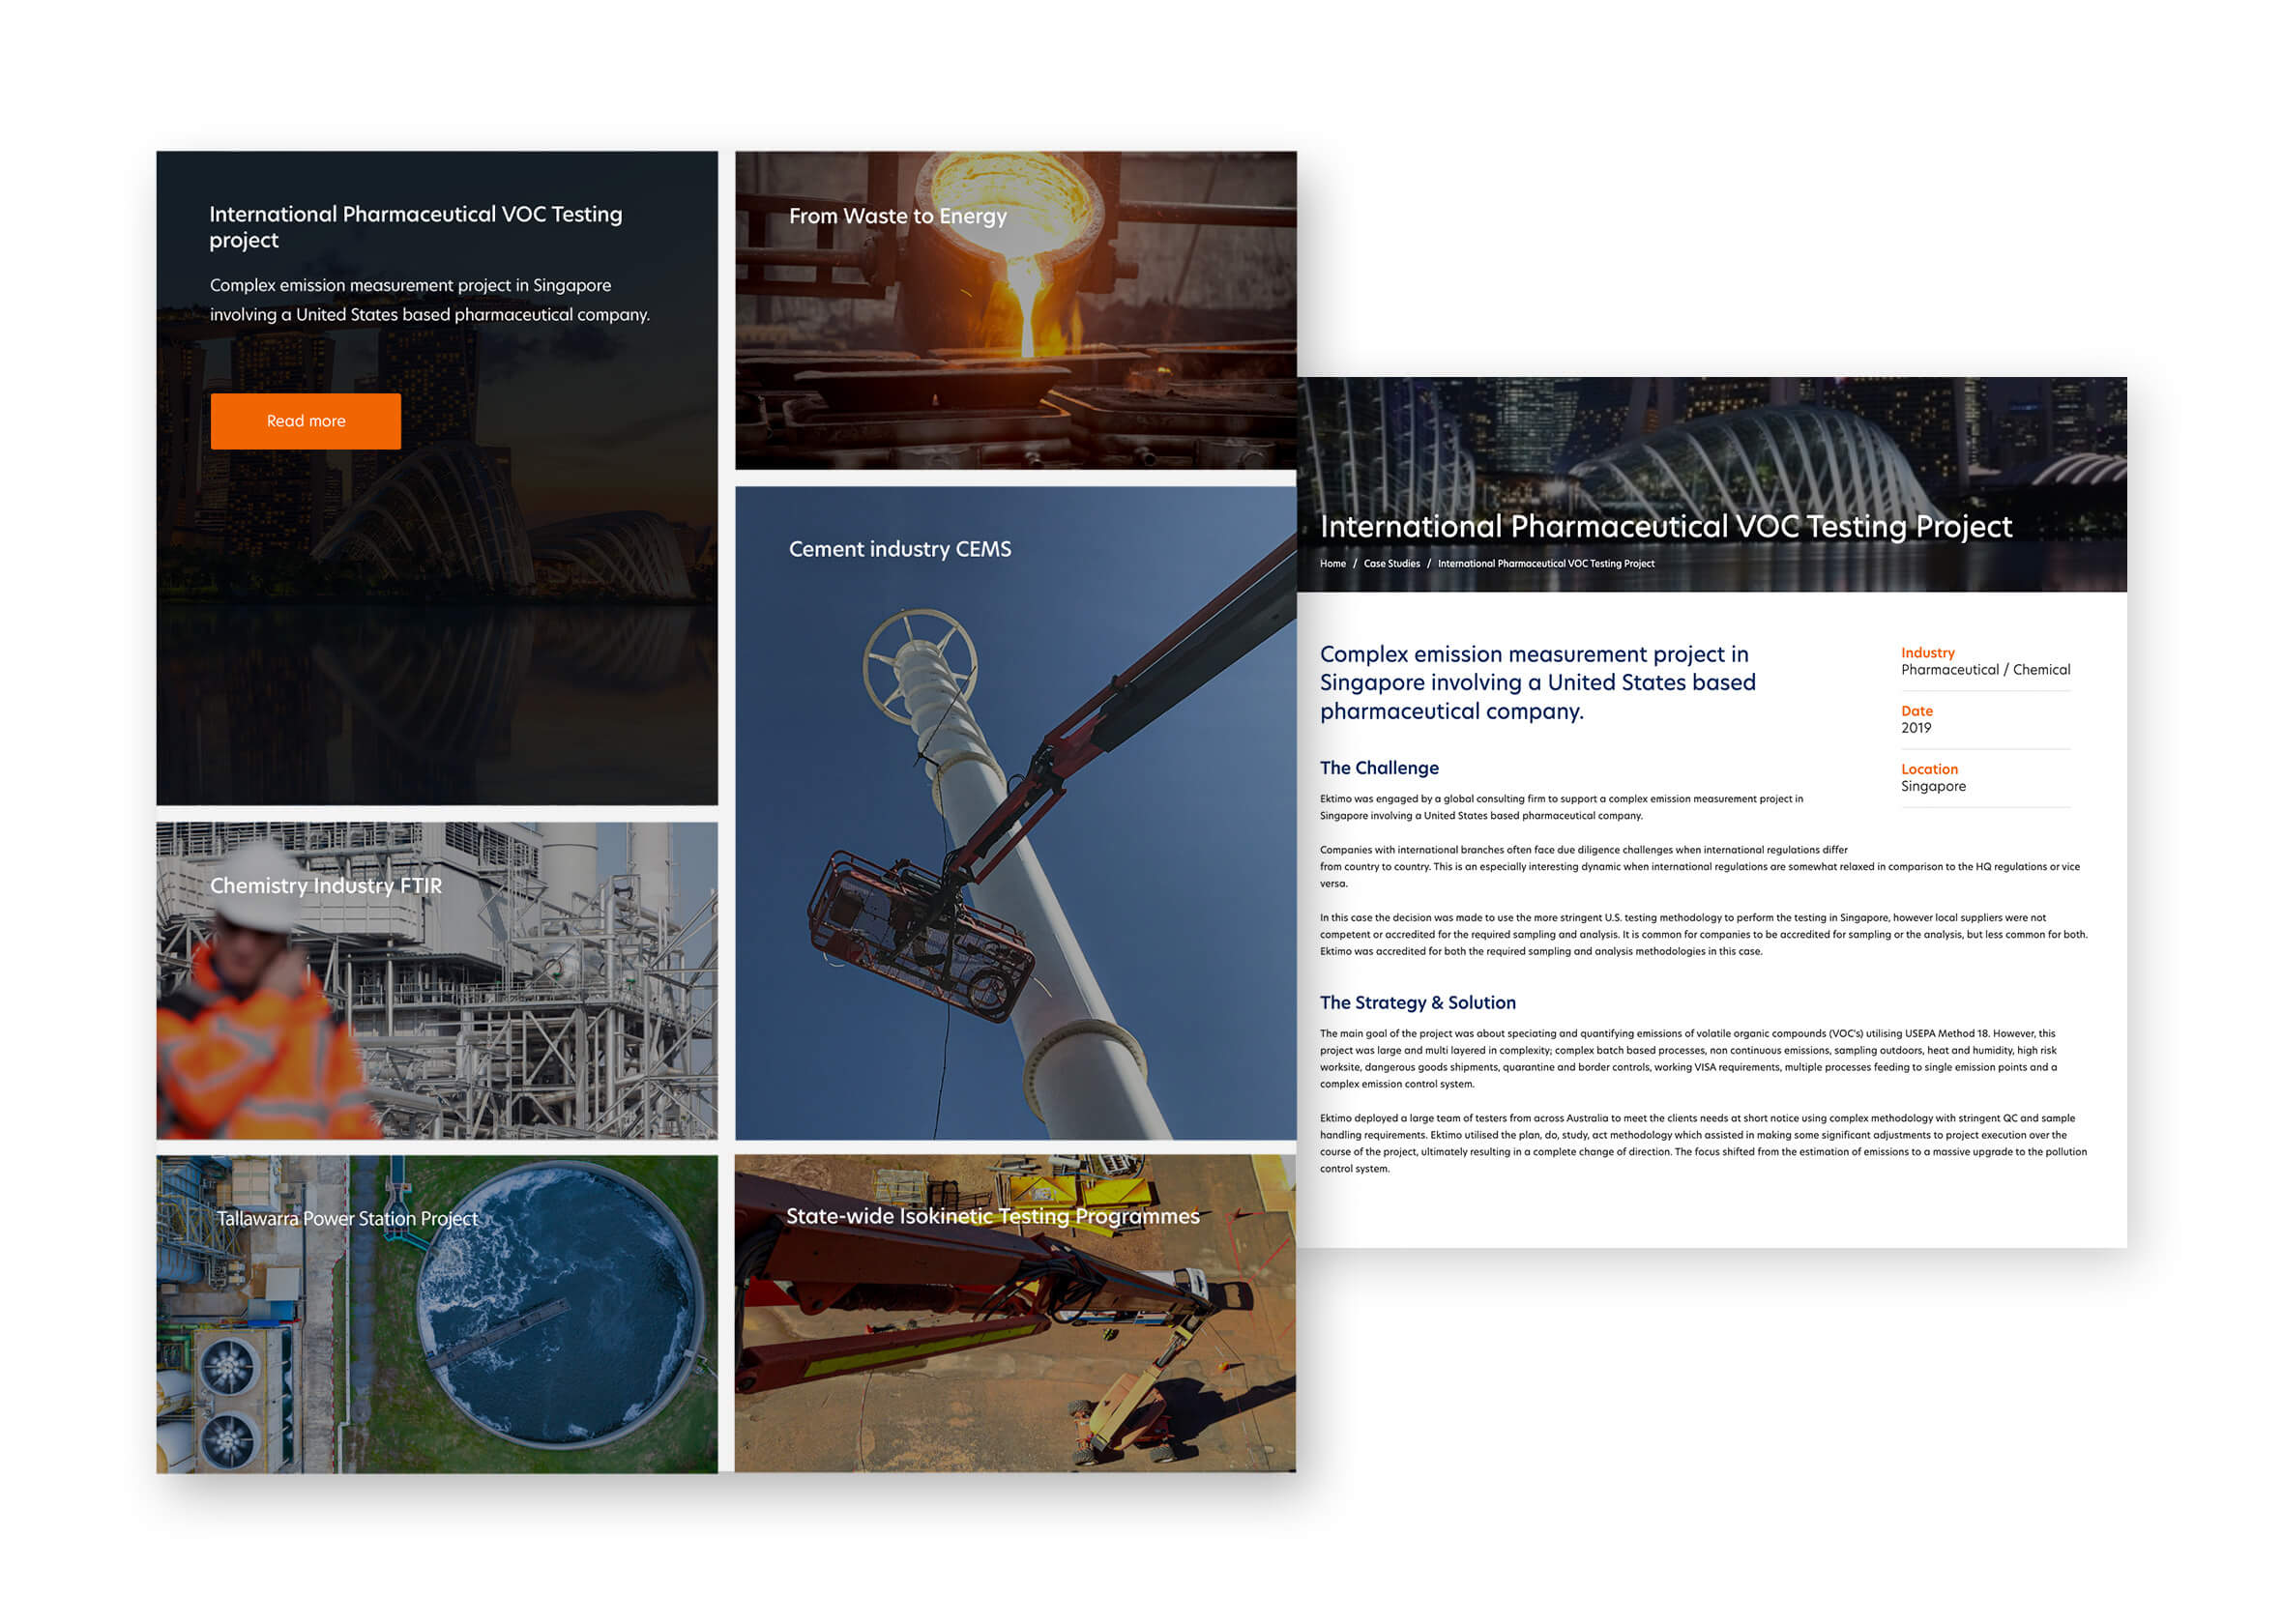Click the last breadcrumb, International Pharmaceutical VOC Testing Project
Viewport: 2282px width, 1624px height.
1546,564
